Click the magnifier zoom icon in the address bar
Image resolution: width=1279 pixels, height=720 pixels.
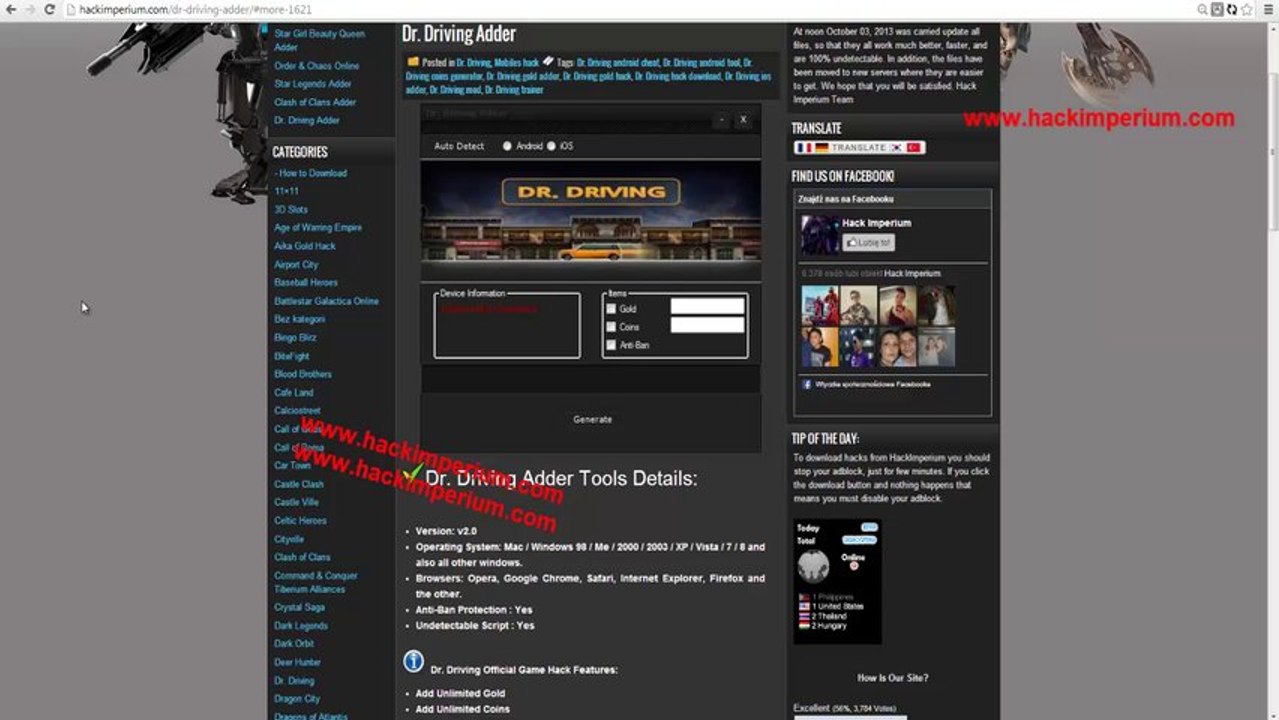click(1202, 9)
